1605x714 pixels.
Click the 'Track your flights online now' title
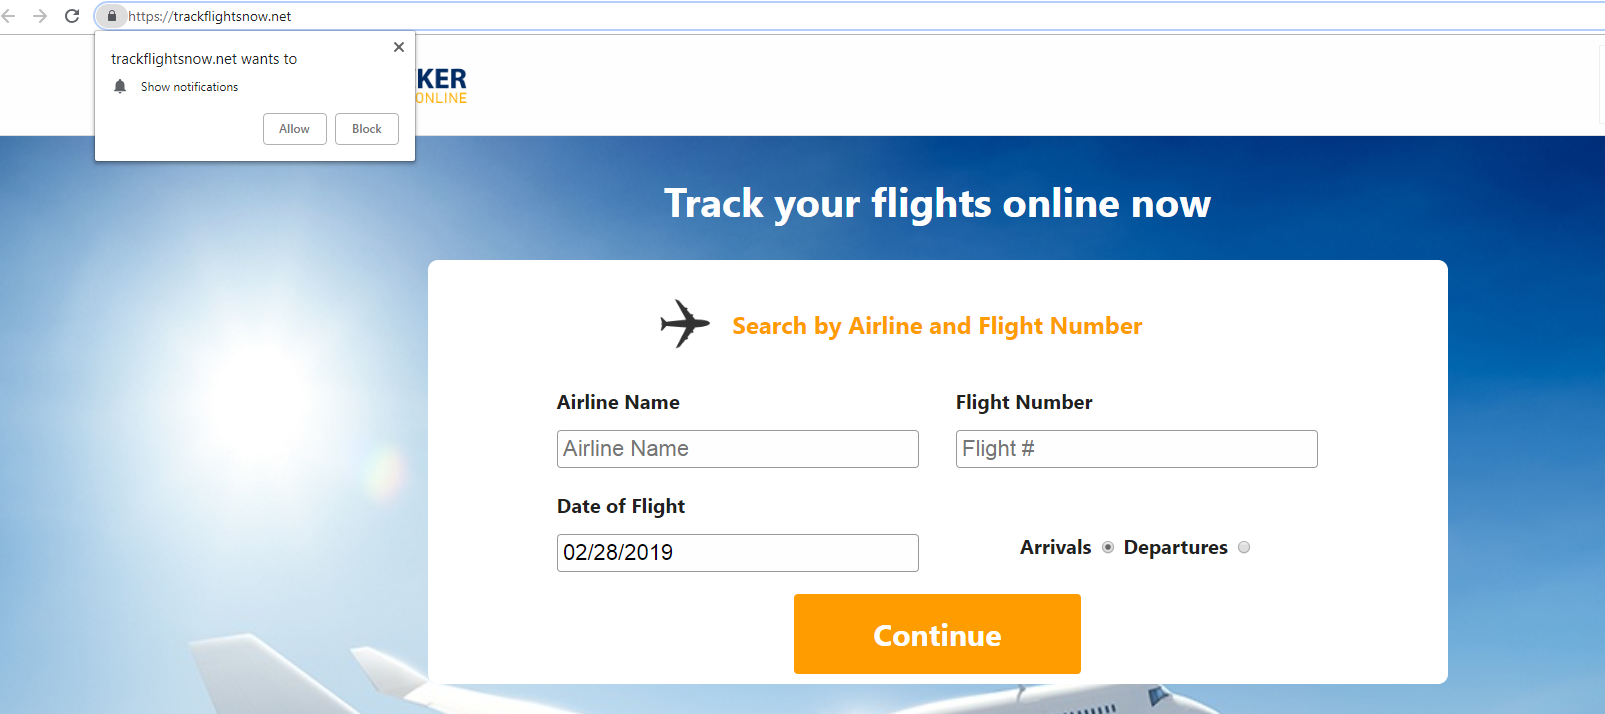tap(937, 204)
